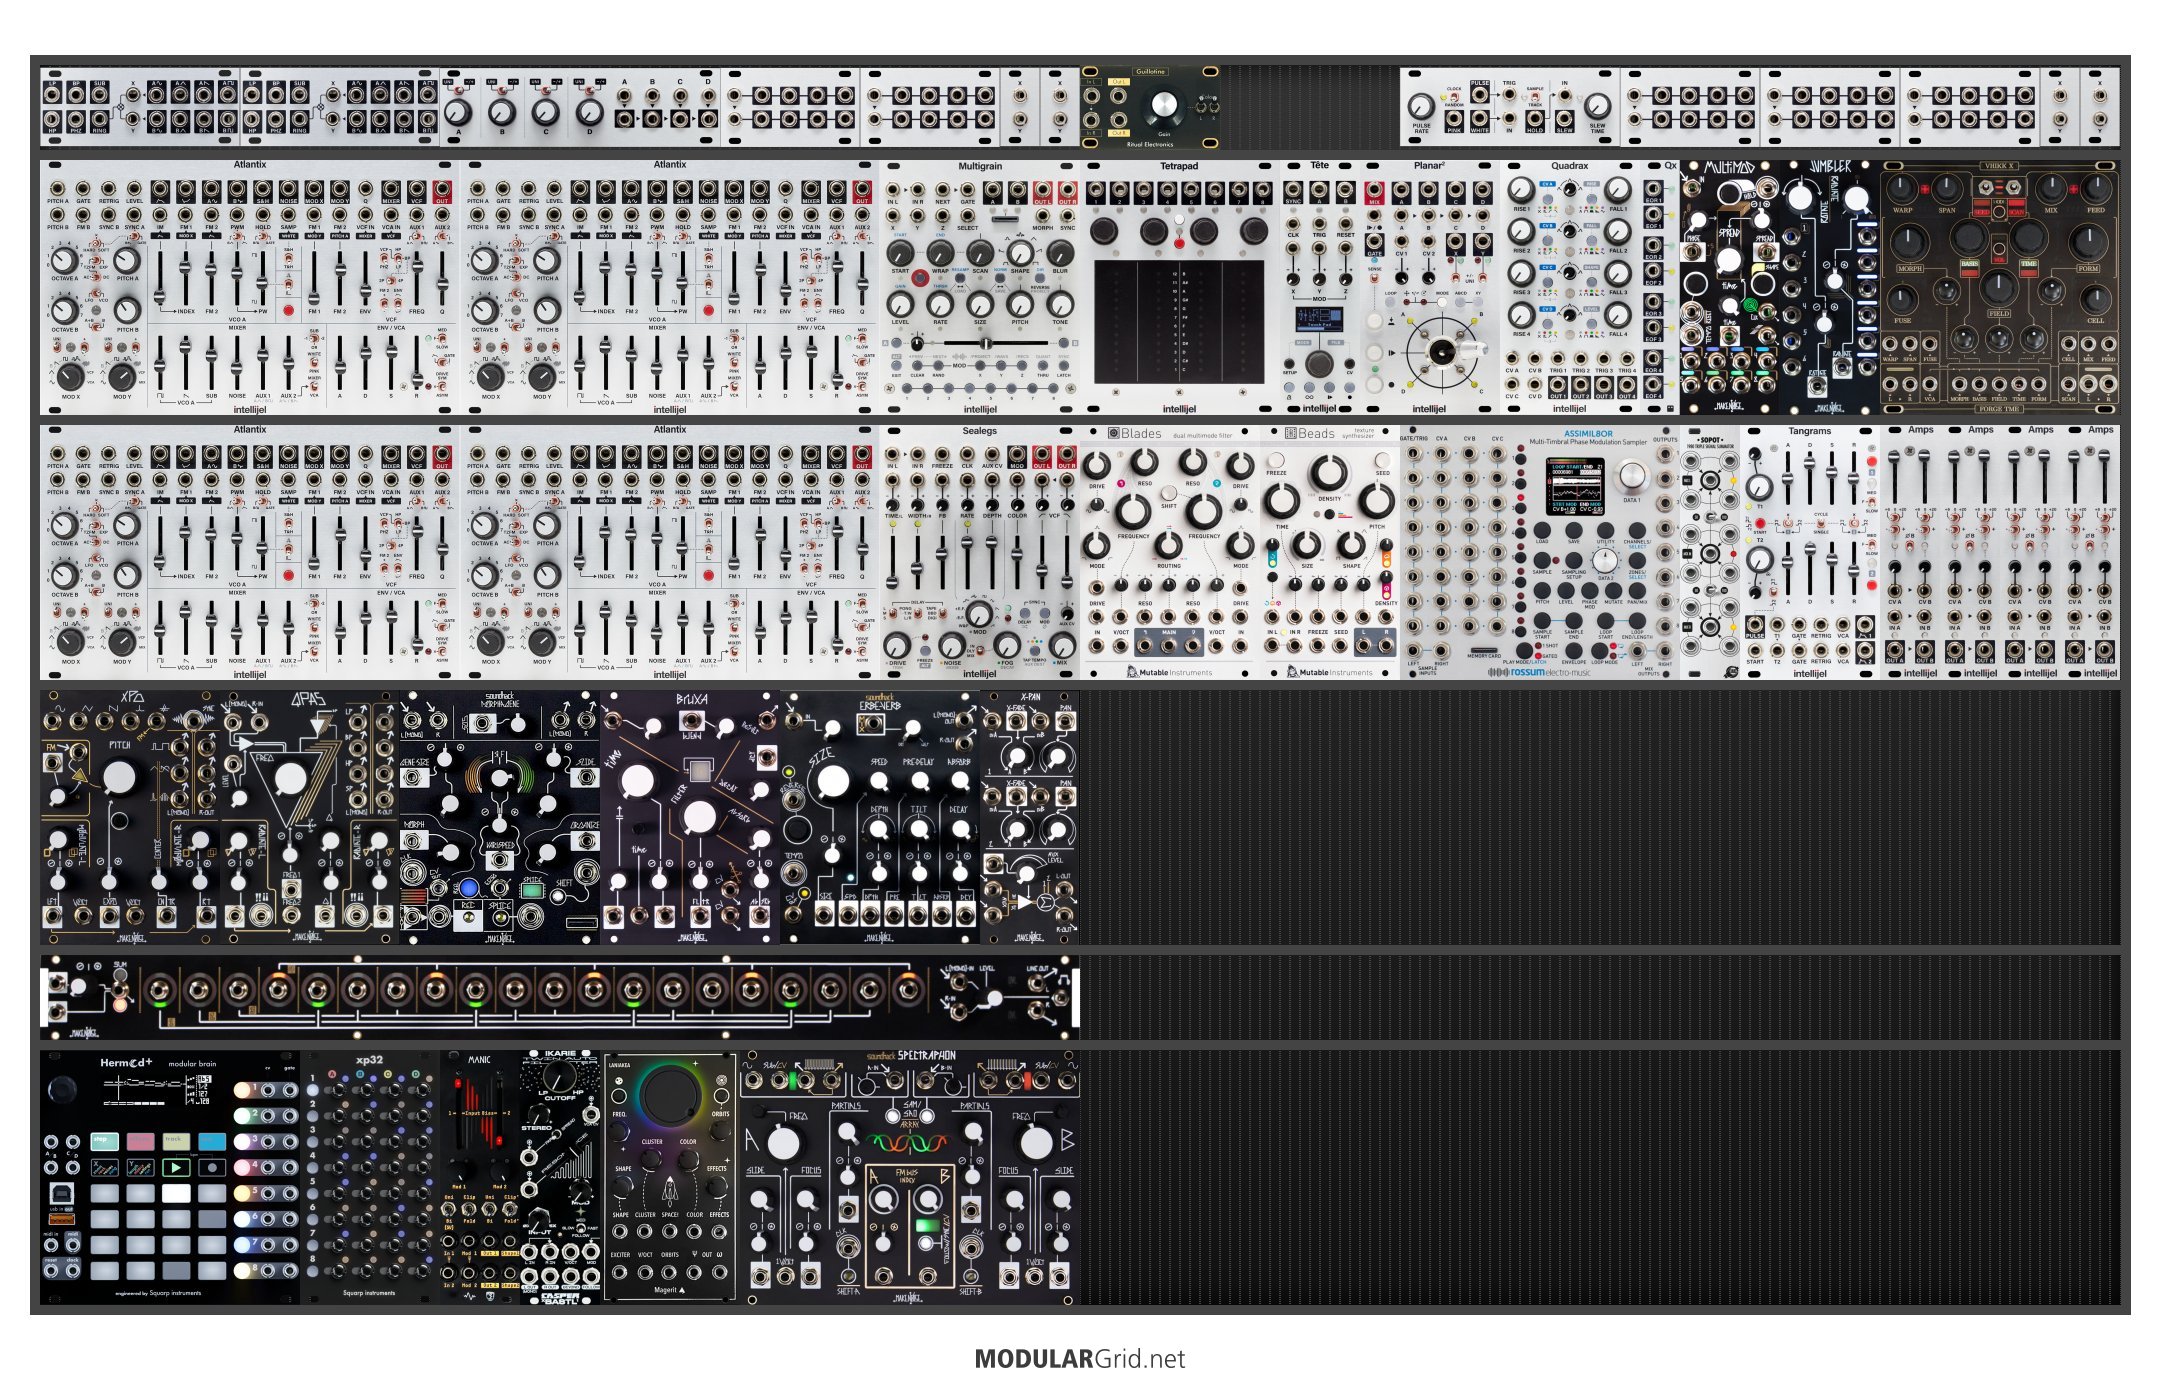Click the rocket icon on Magerit Laniakea
Viewport: 2161px width, 1380px height.
[669, 1191]
